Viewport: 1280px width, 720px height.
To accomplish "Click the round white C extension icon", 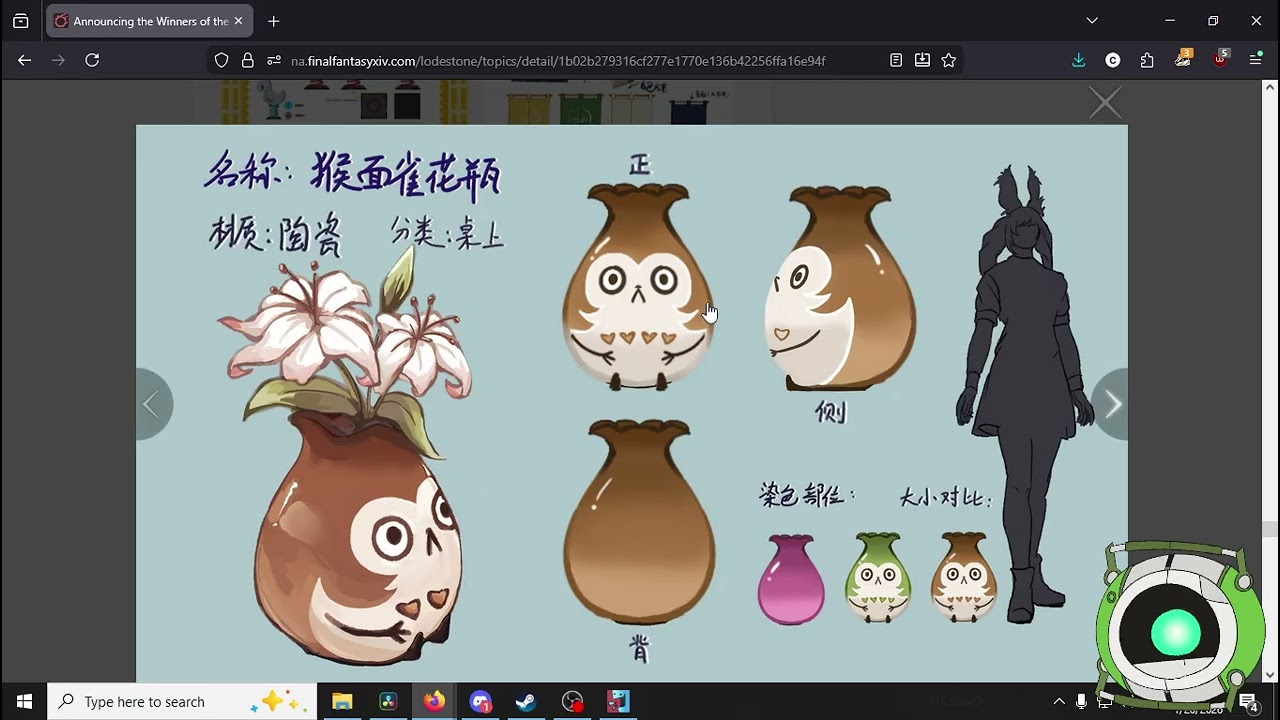I will click(x=1113, y=61).
